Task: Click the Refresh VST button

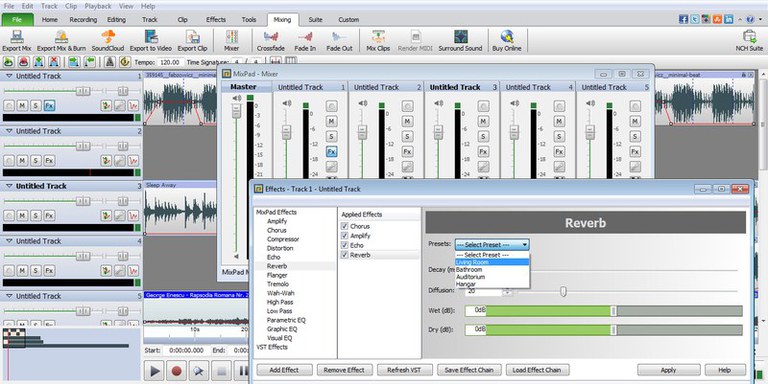Action: tap(405, 370)
